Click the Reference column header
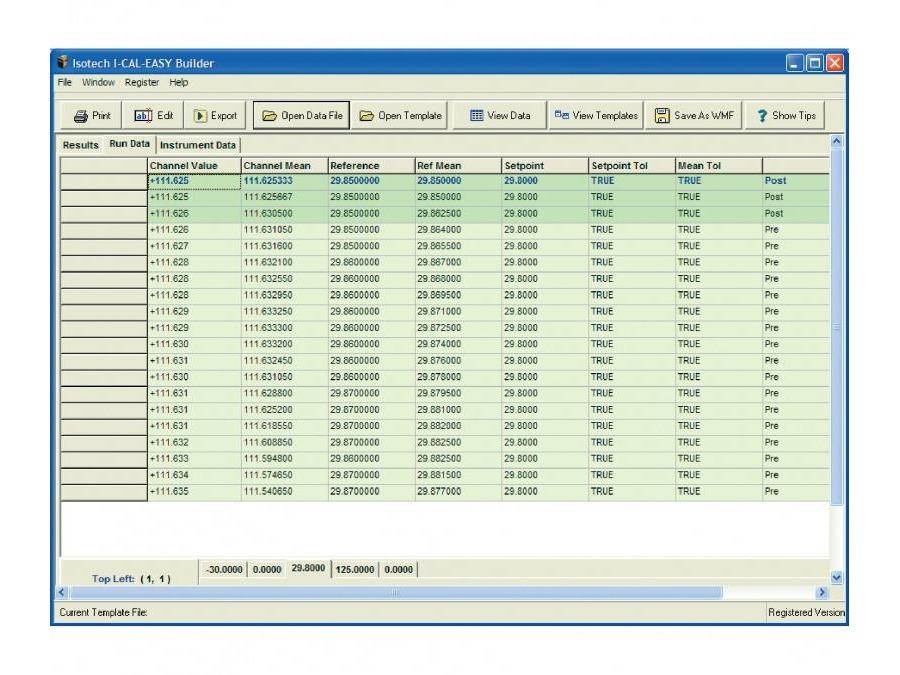 point(371,165)
